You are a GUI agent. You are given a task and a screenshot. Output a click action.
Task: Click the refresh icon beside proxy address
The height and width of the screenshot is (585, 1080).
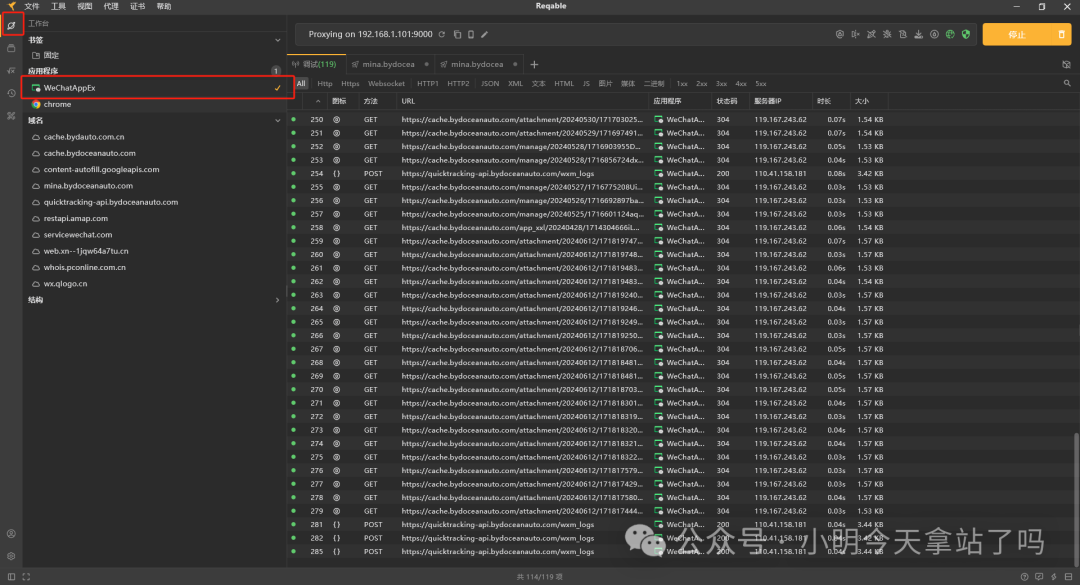442,34
